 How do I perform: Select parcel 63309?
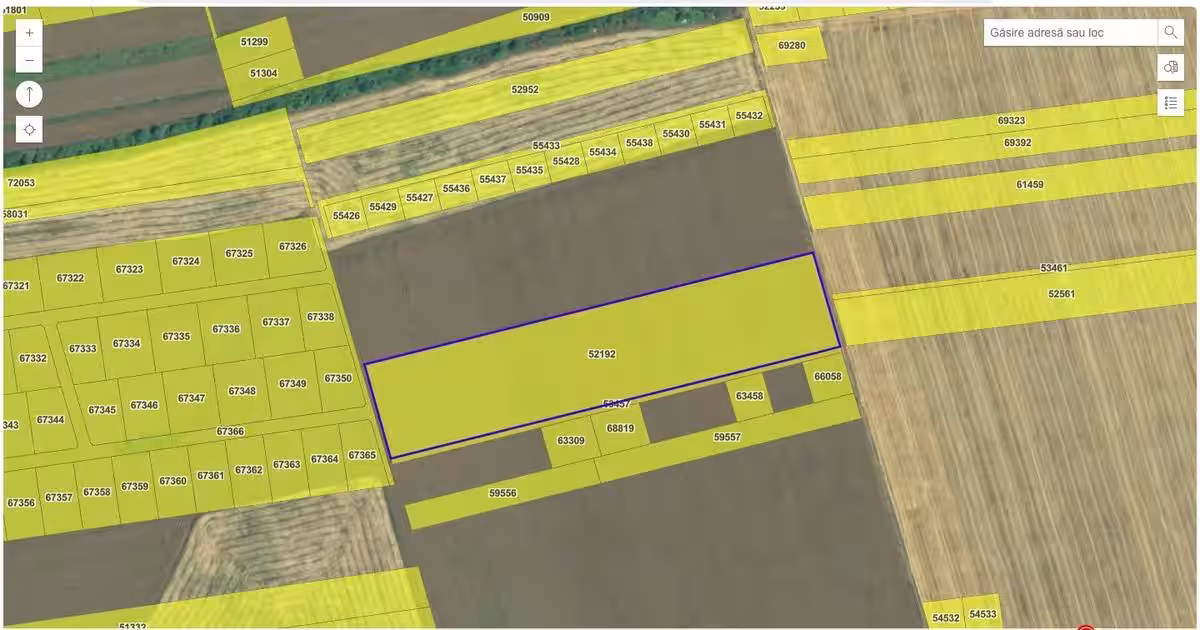click(571, 442)
